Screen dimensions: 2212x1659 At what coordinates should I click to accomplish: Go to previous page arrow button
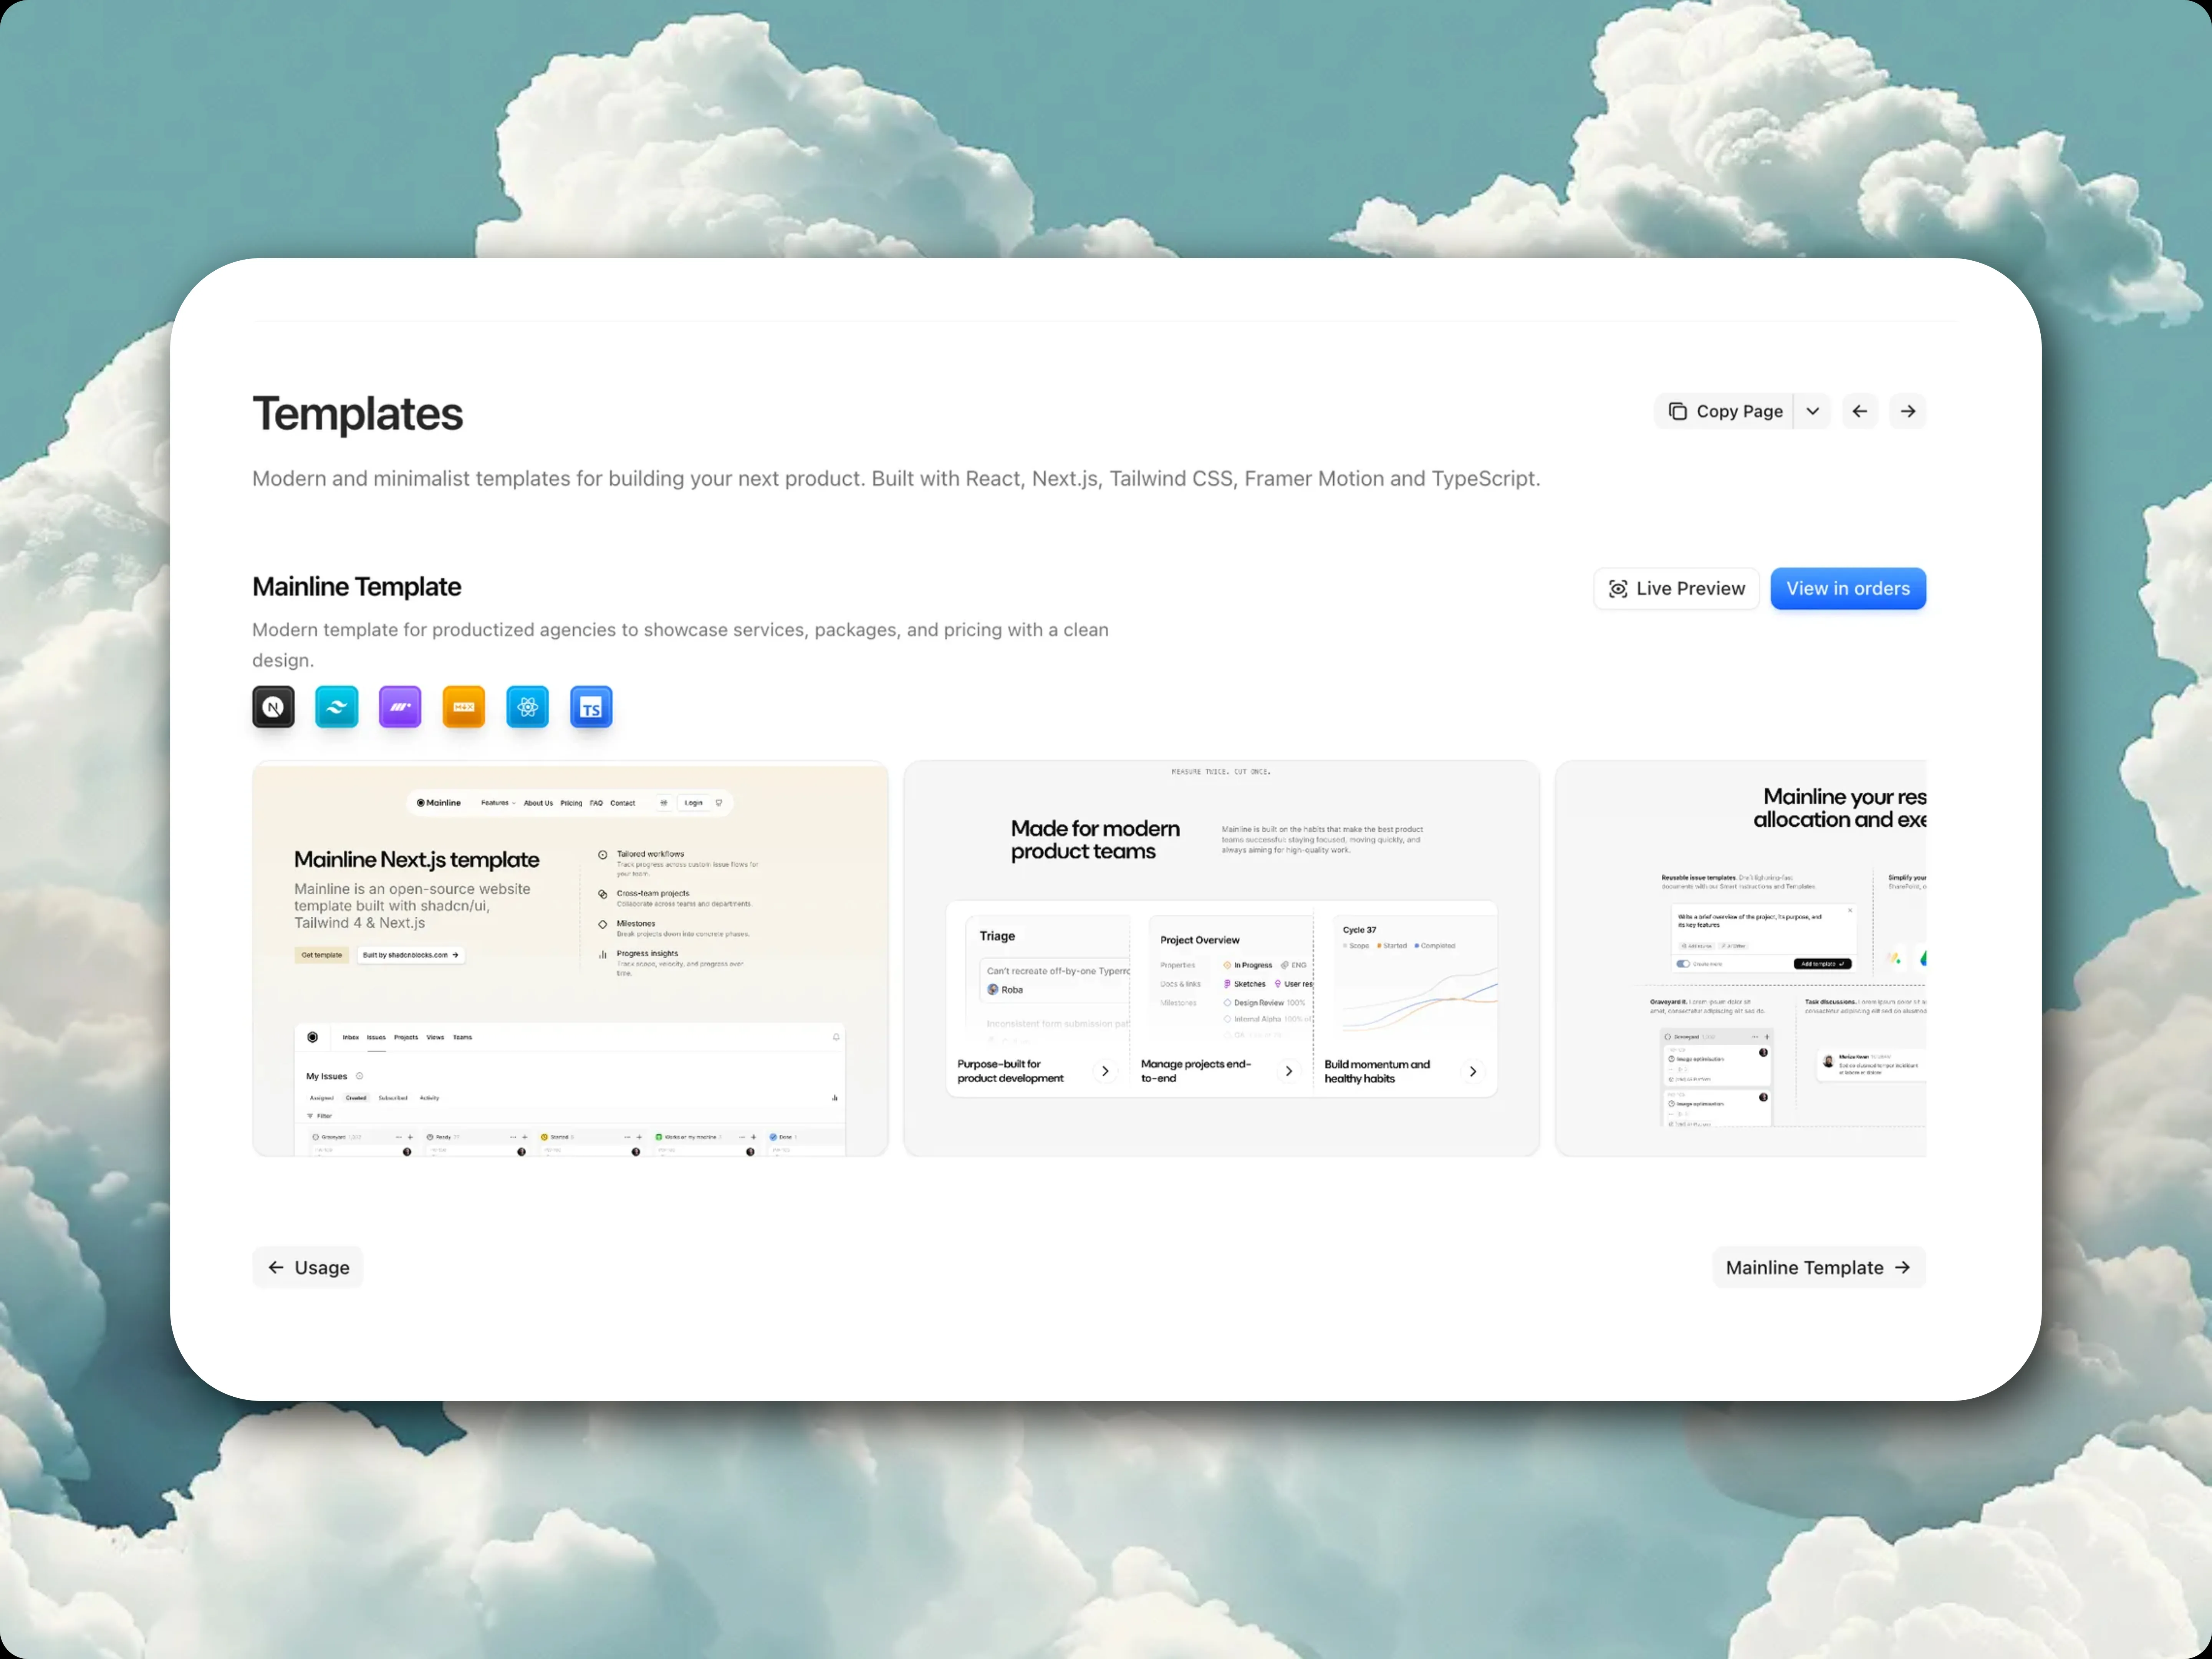[1859, 411]
